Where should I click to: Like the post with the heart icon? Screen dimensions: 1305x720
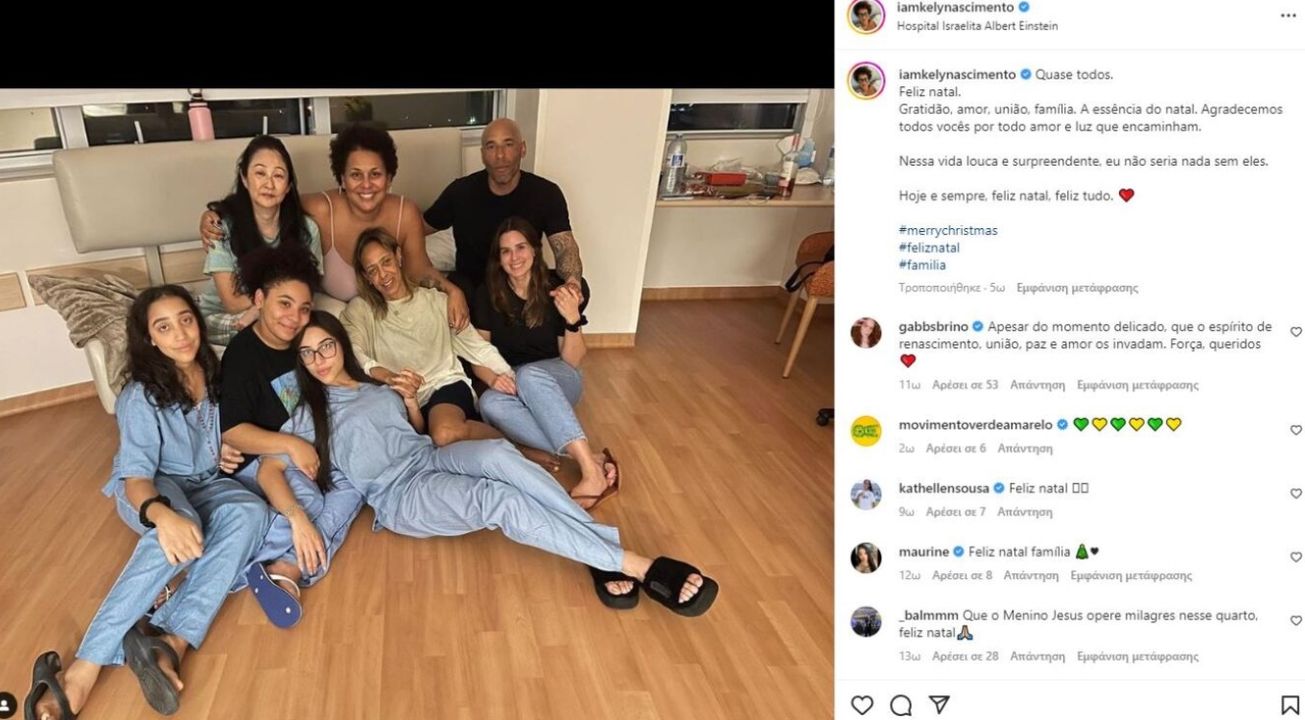point(861,705)
